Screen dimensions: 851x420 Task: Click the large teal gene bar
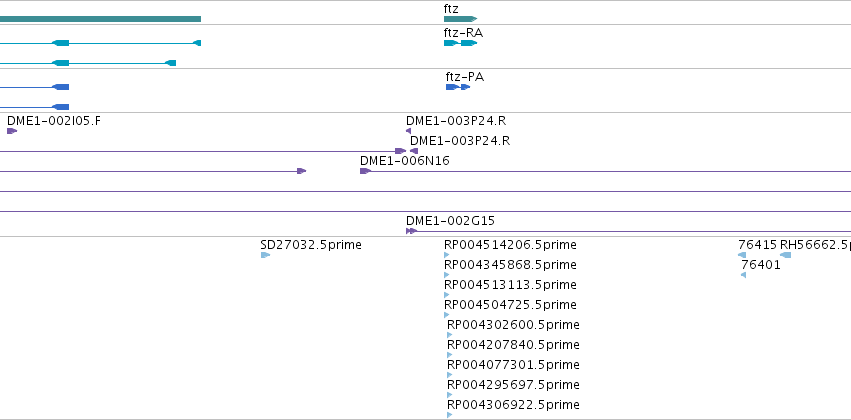pos(100,19)
